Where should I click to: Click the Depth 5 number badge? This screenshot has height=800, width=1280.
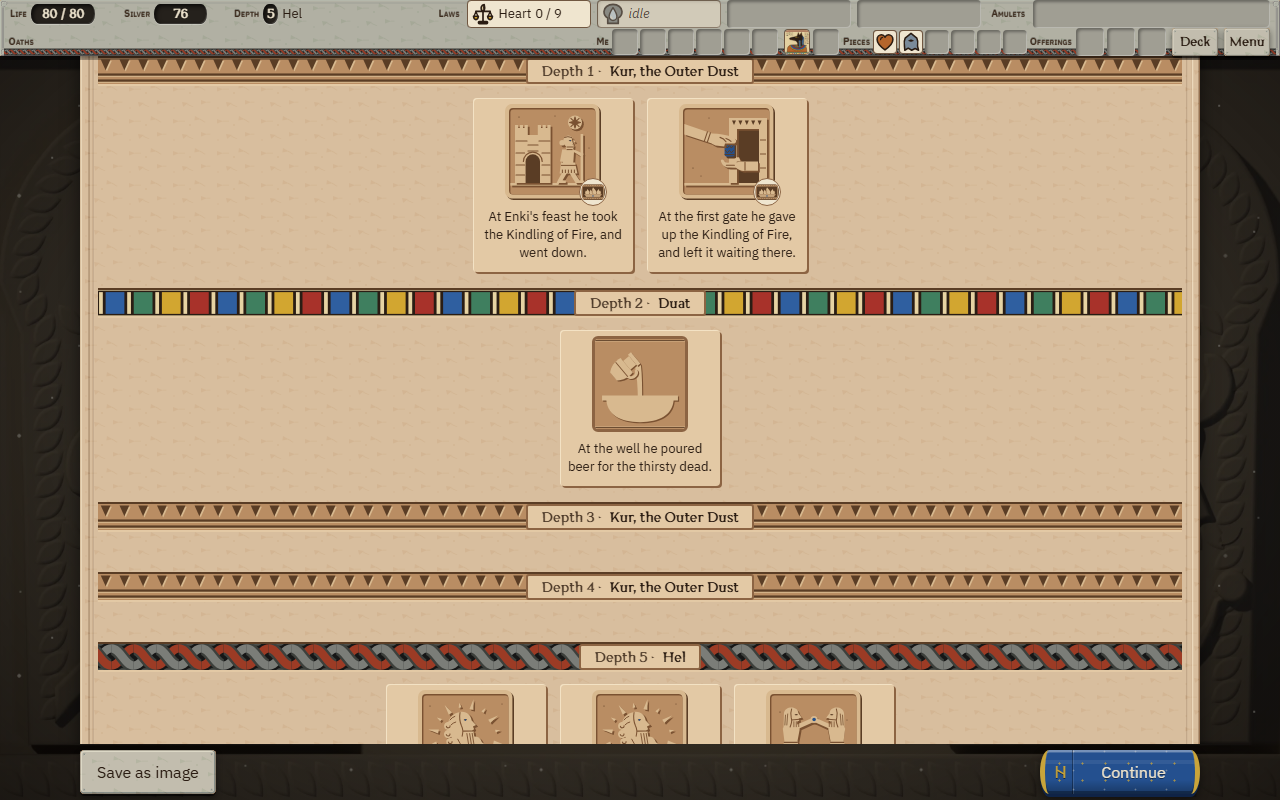click(x=271, y=14)
